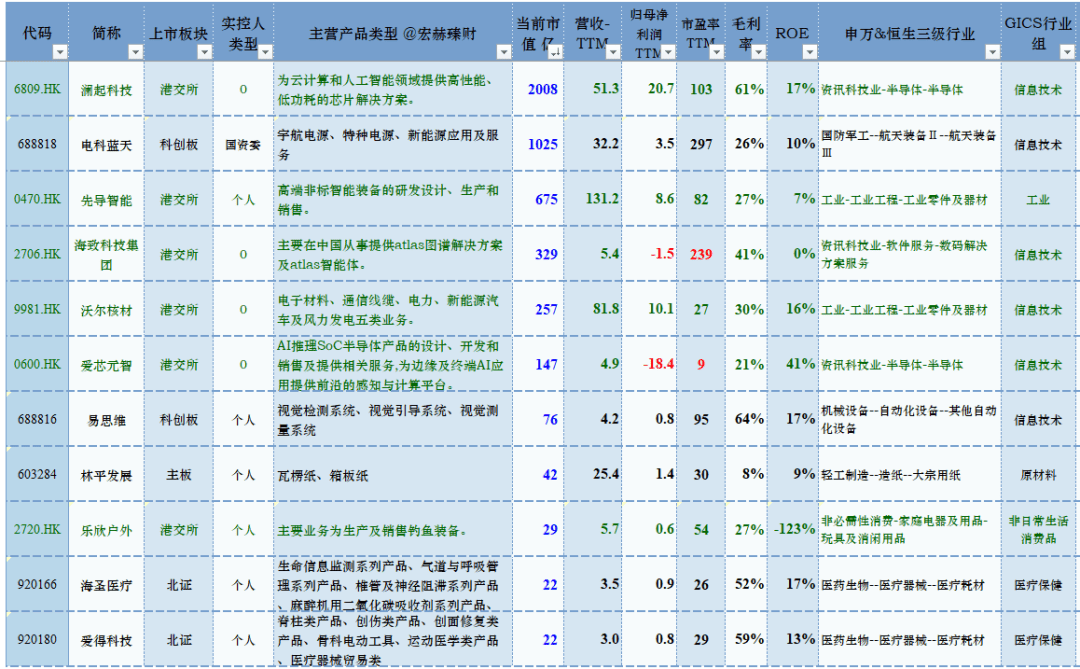The height and width of the screenshot is (669, 1080).
Task: Open the GICS行业组 filter dropdown
Action: tap(1066, 52)
